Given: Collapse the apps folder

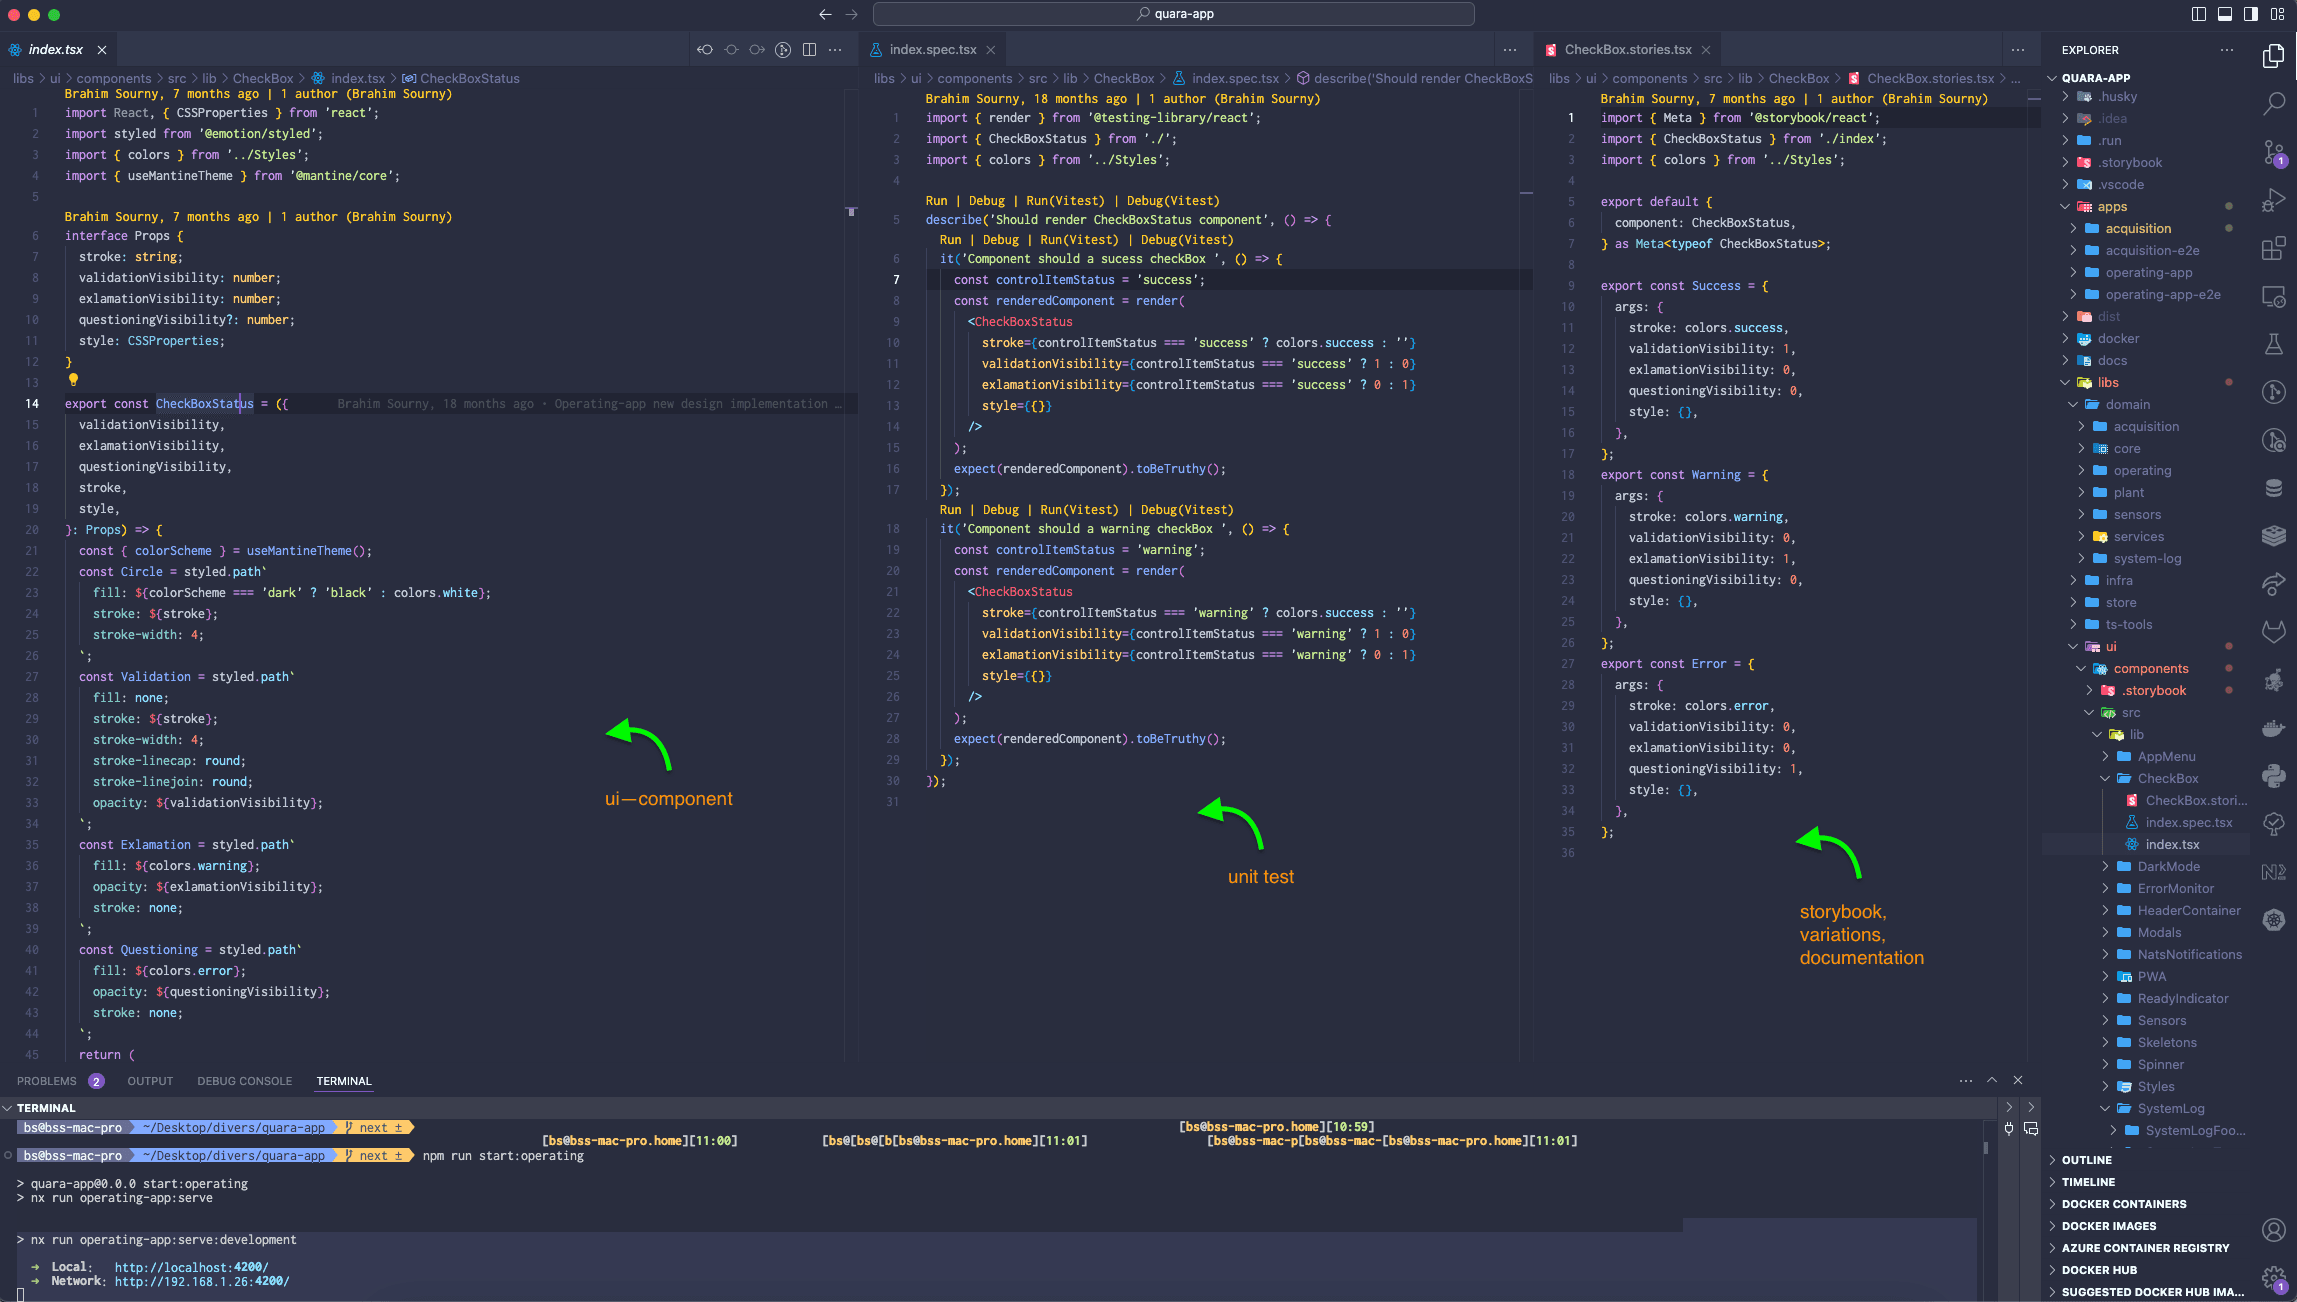Looking at the screenshot, I should 2112,207.
